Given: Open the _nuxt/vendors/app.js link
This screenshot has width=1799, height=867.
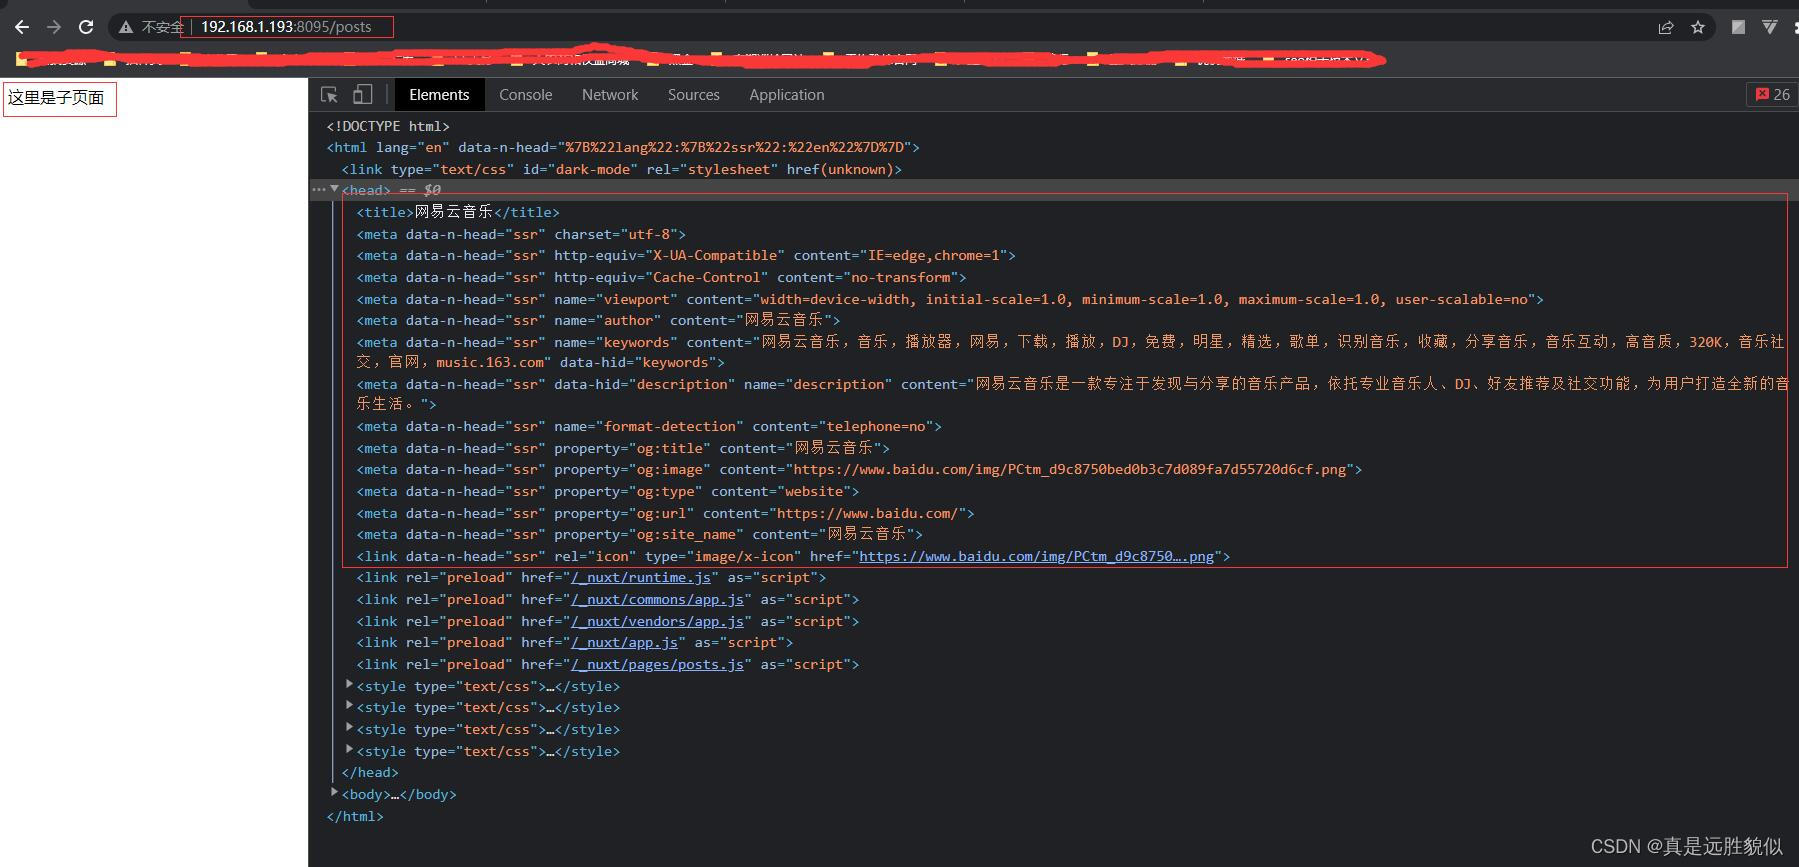Looking at the screenshot, I should [x=657, y=621].
